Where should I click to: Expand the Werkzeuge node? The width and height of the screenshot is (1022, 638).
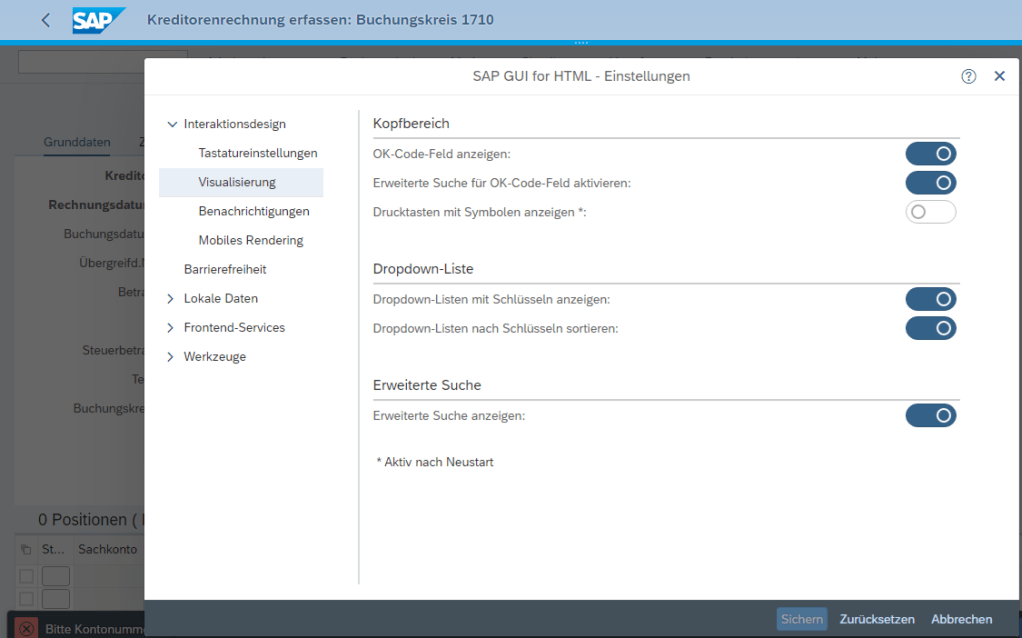click(171, 357)
